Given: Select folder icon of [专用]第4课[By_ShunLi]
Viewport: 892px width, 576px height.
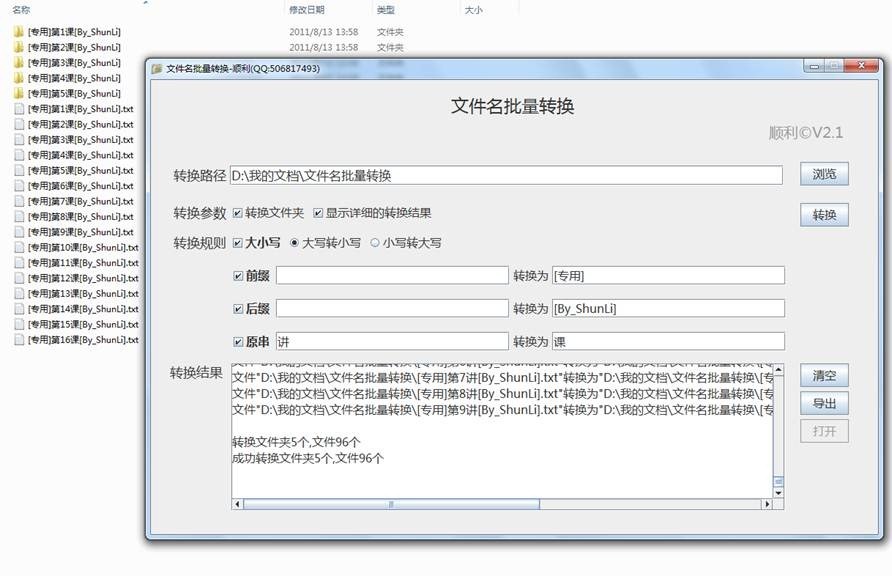Looking at the screenshot, I should tap(19, 78).
